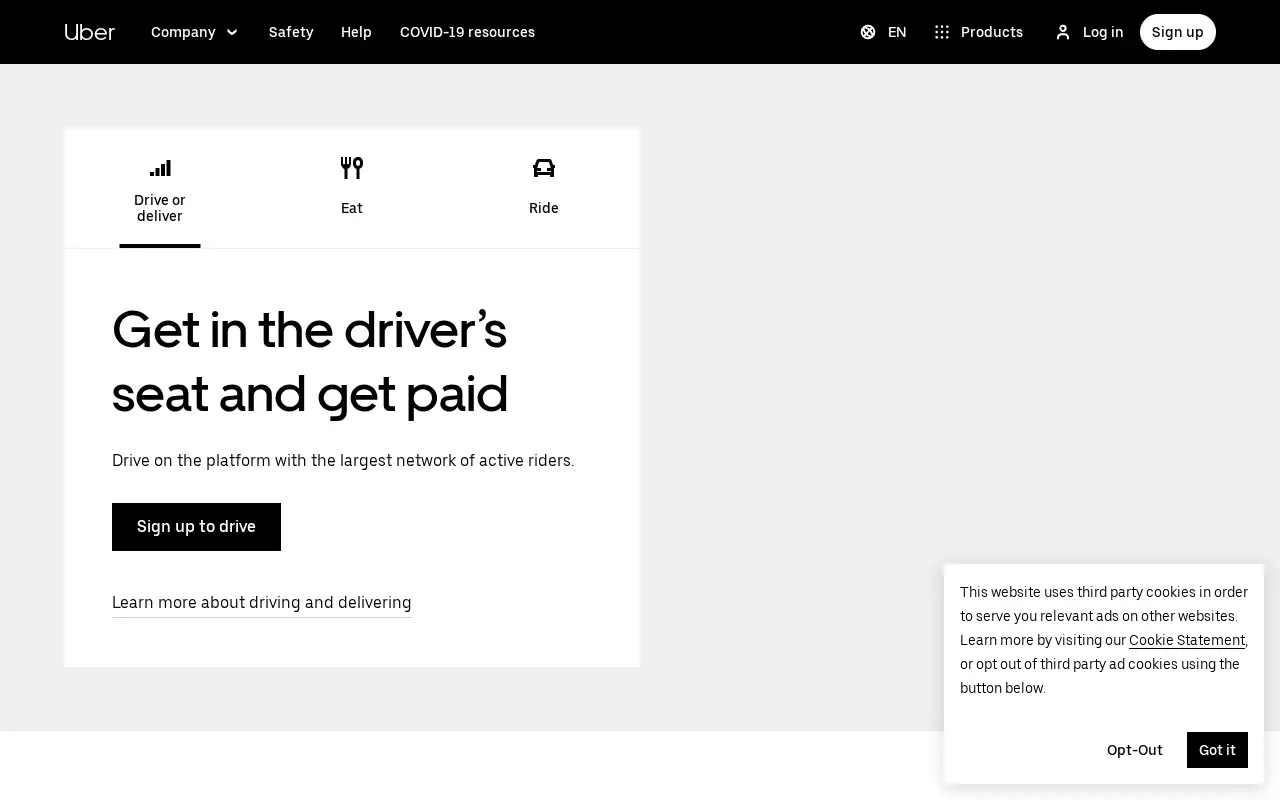1280x800 pixels.
Task: Click Opt-Out of ad cookies
Action: pyautogui.click(x=1135, y=750)
